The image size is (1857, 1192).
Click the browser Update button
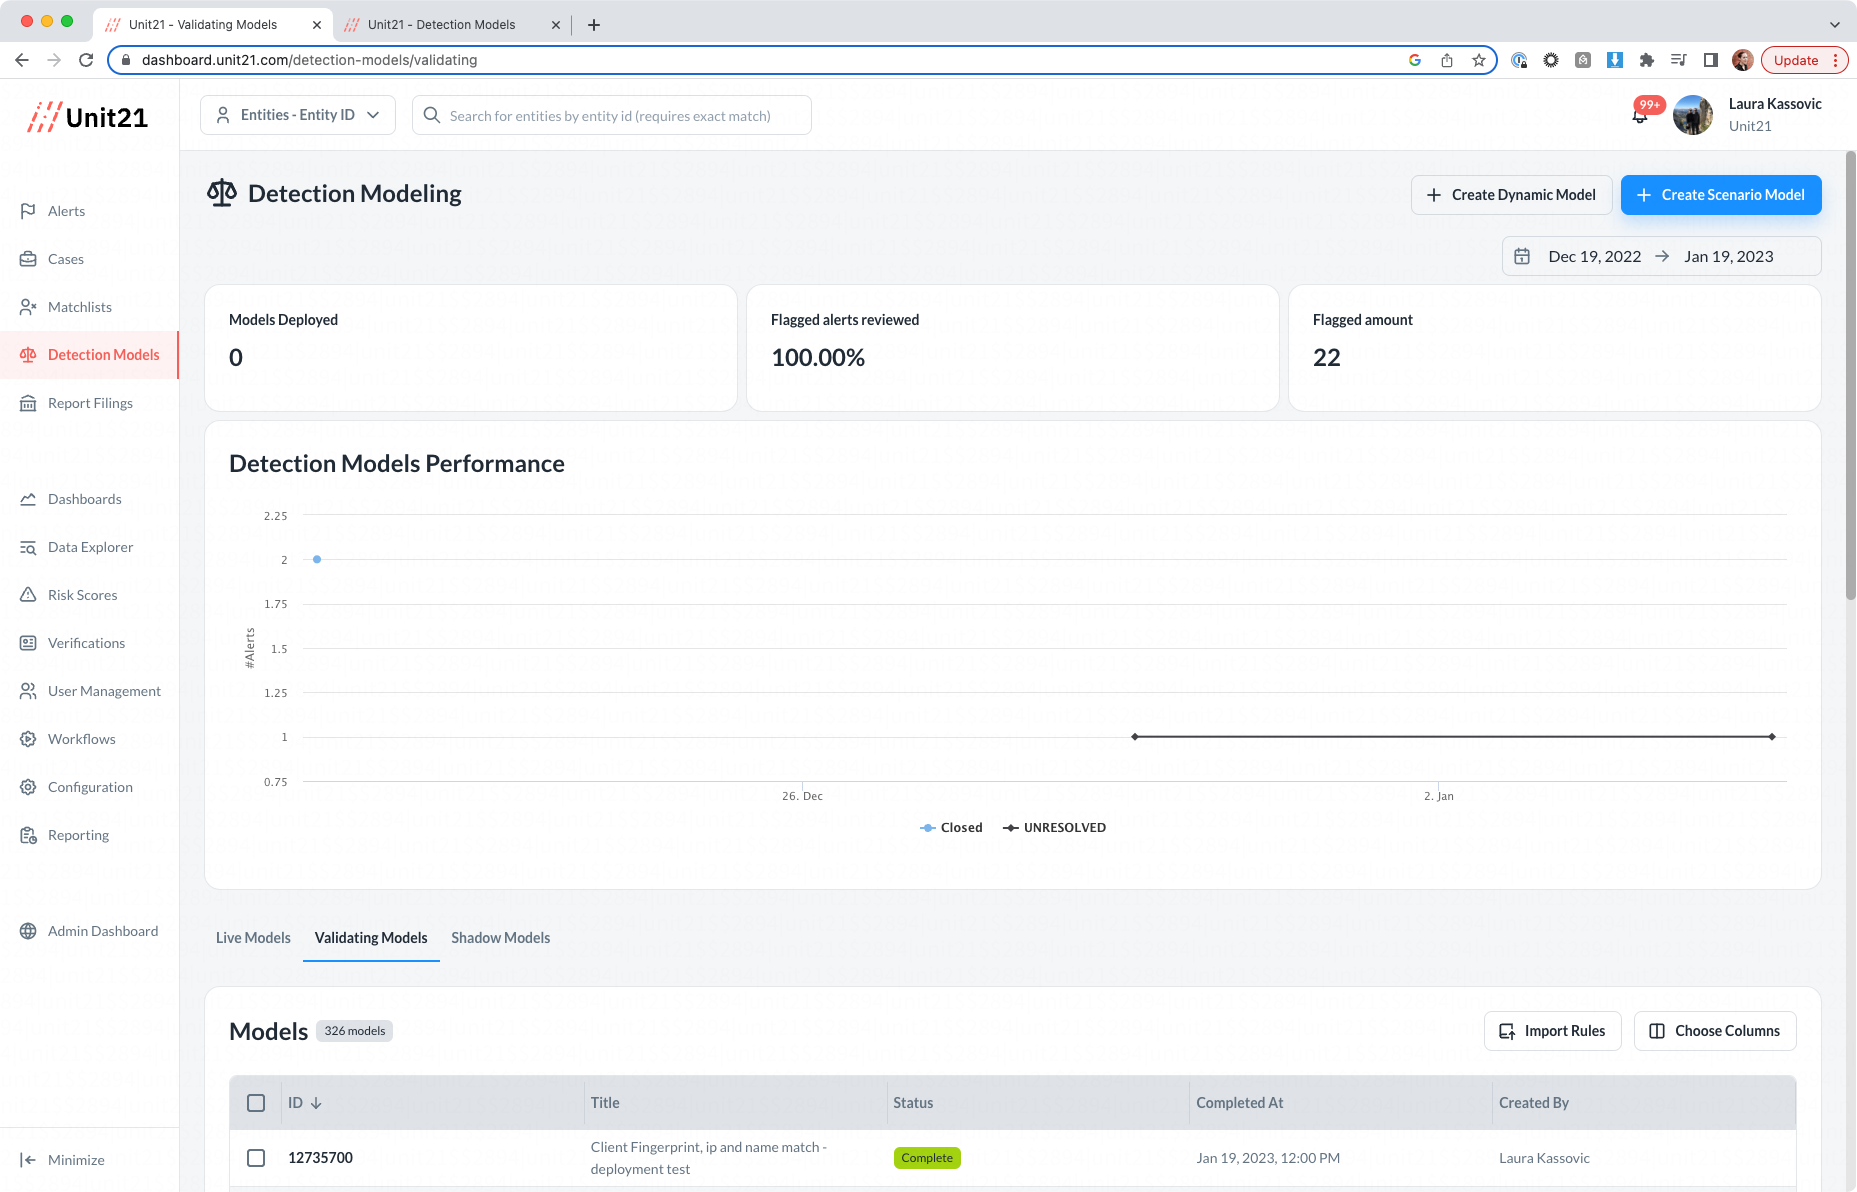pyautogui.click(x=1804, y=60)
